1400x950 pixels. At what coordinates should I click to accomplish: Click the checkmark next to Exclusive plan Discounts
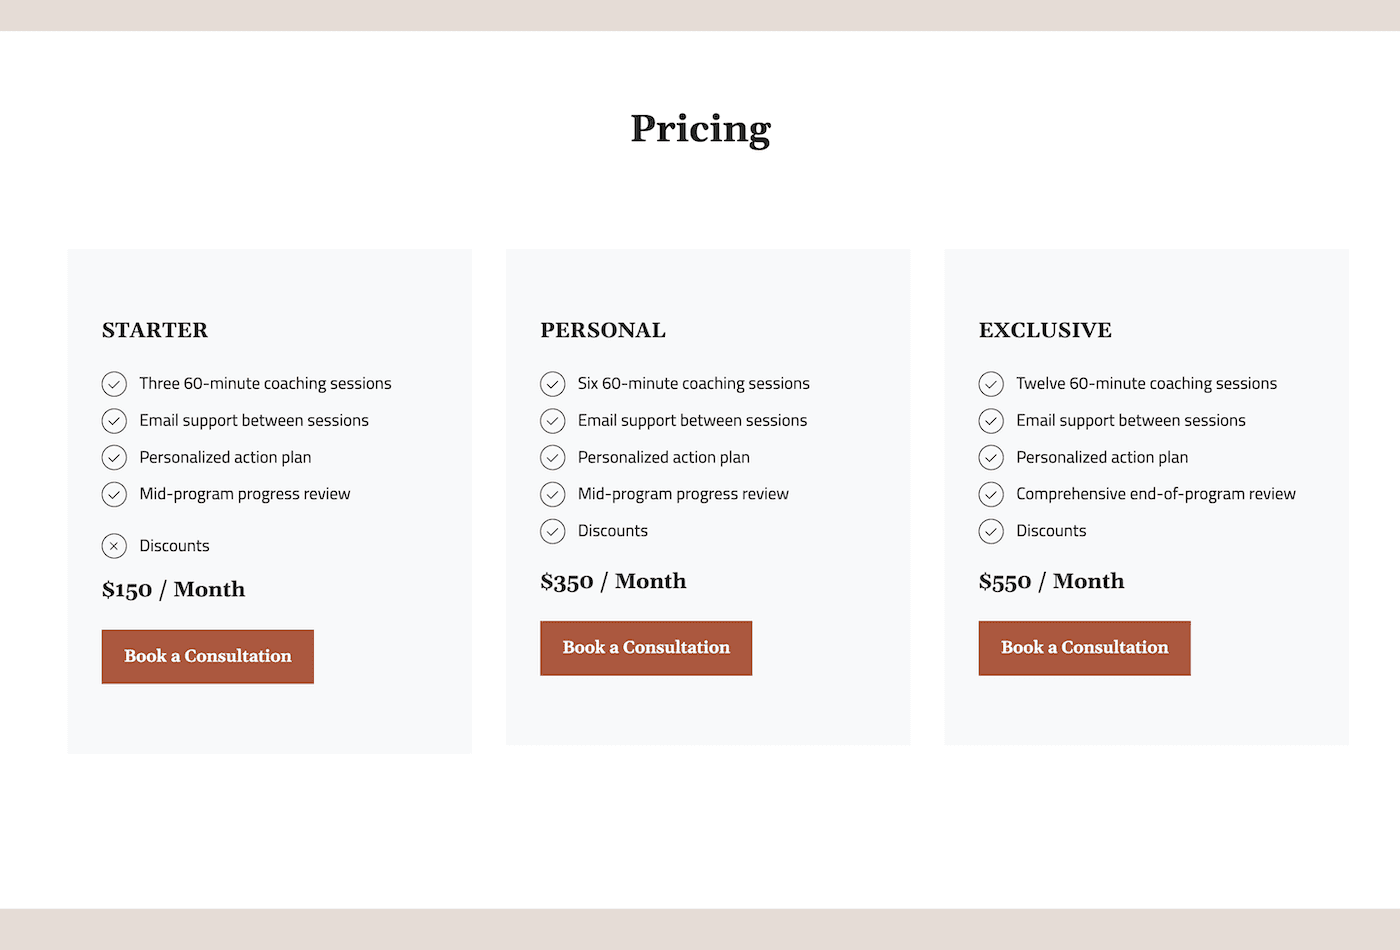click(991, 531)
